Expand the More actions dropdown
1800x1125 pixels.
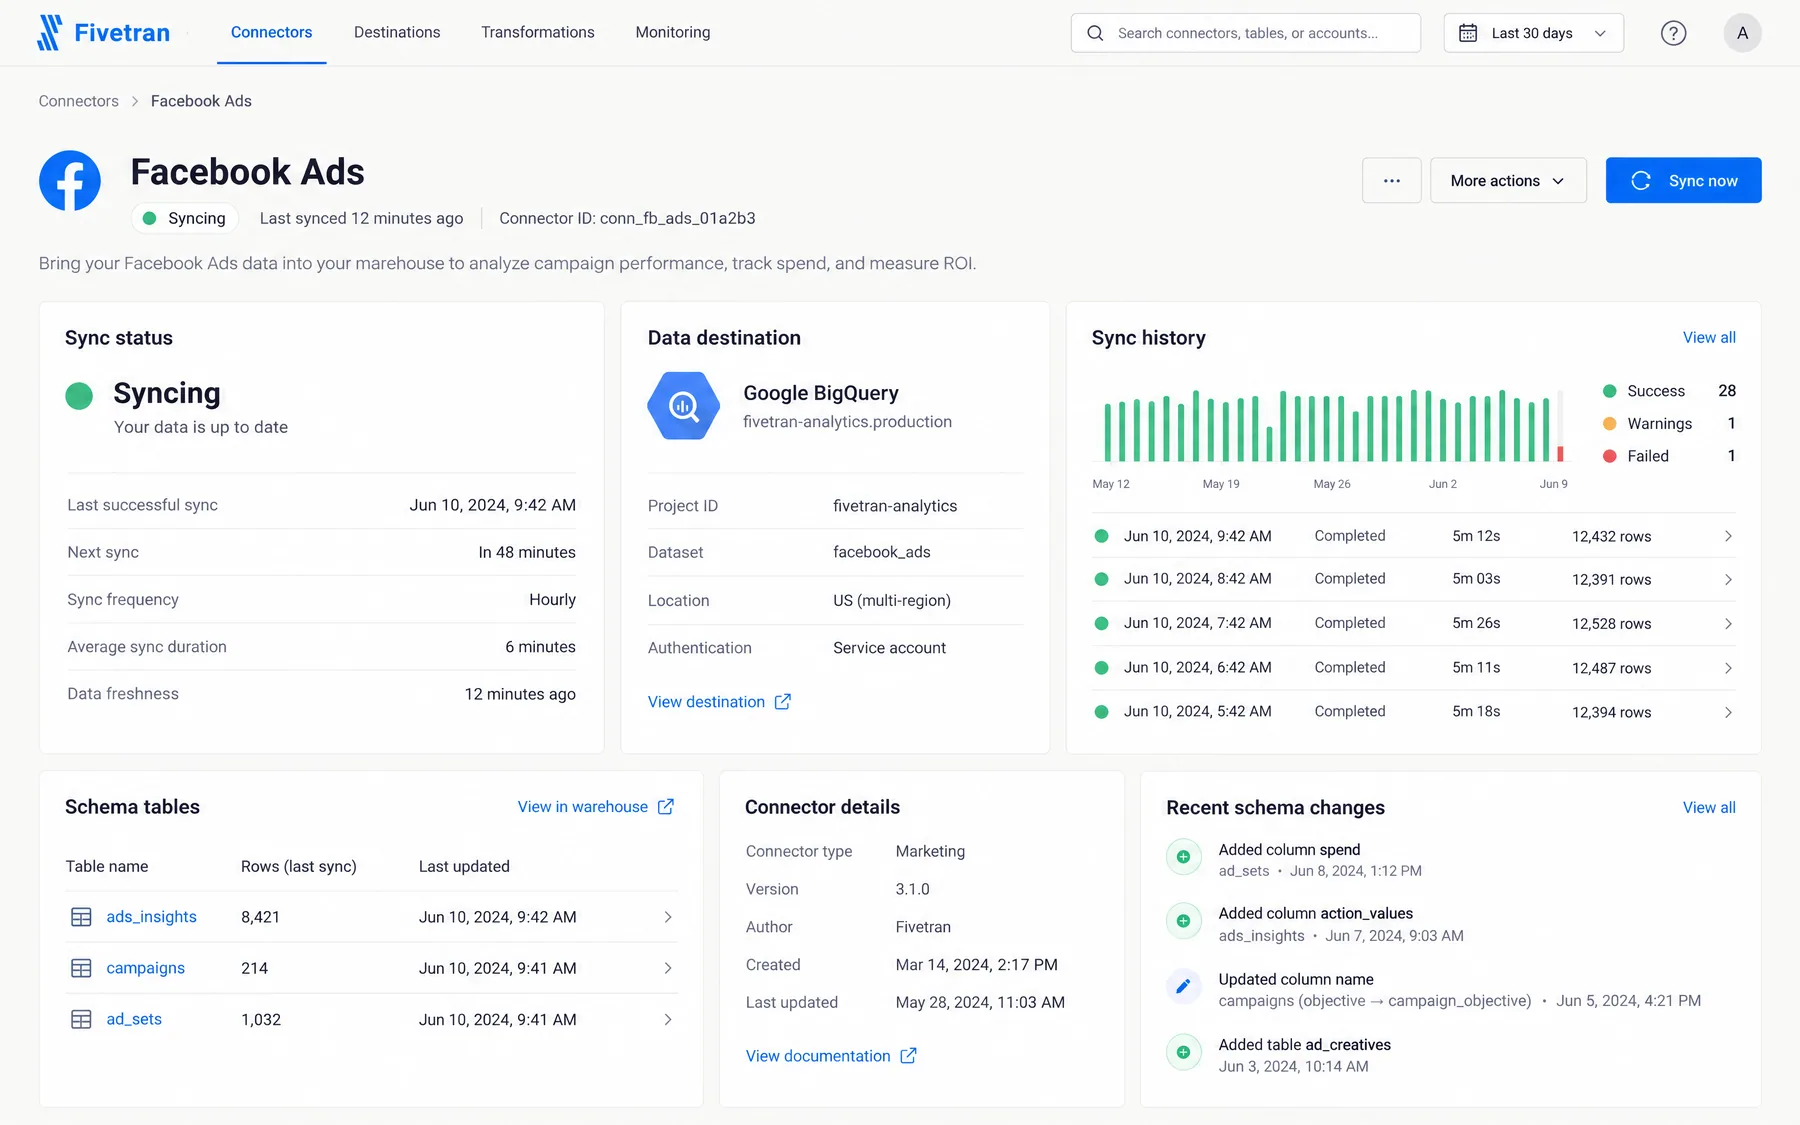1508,181
